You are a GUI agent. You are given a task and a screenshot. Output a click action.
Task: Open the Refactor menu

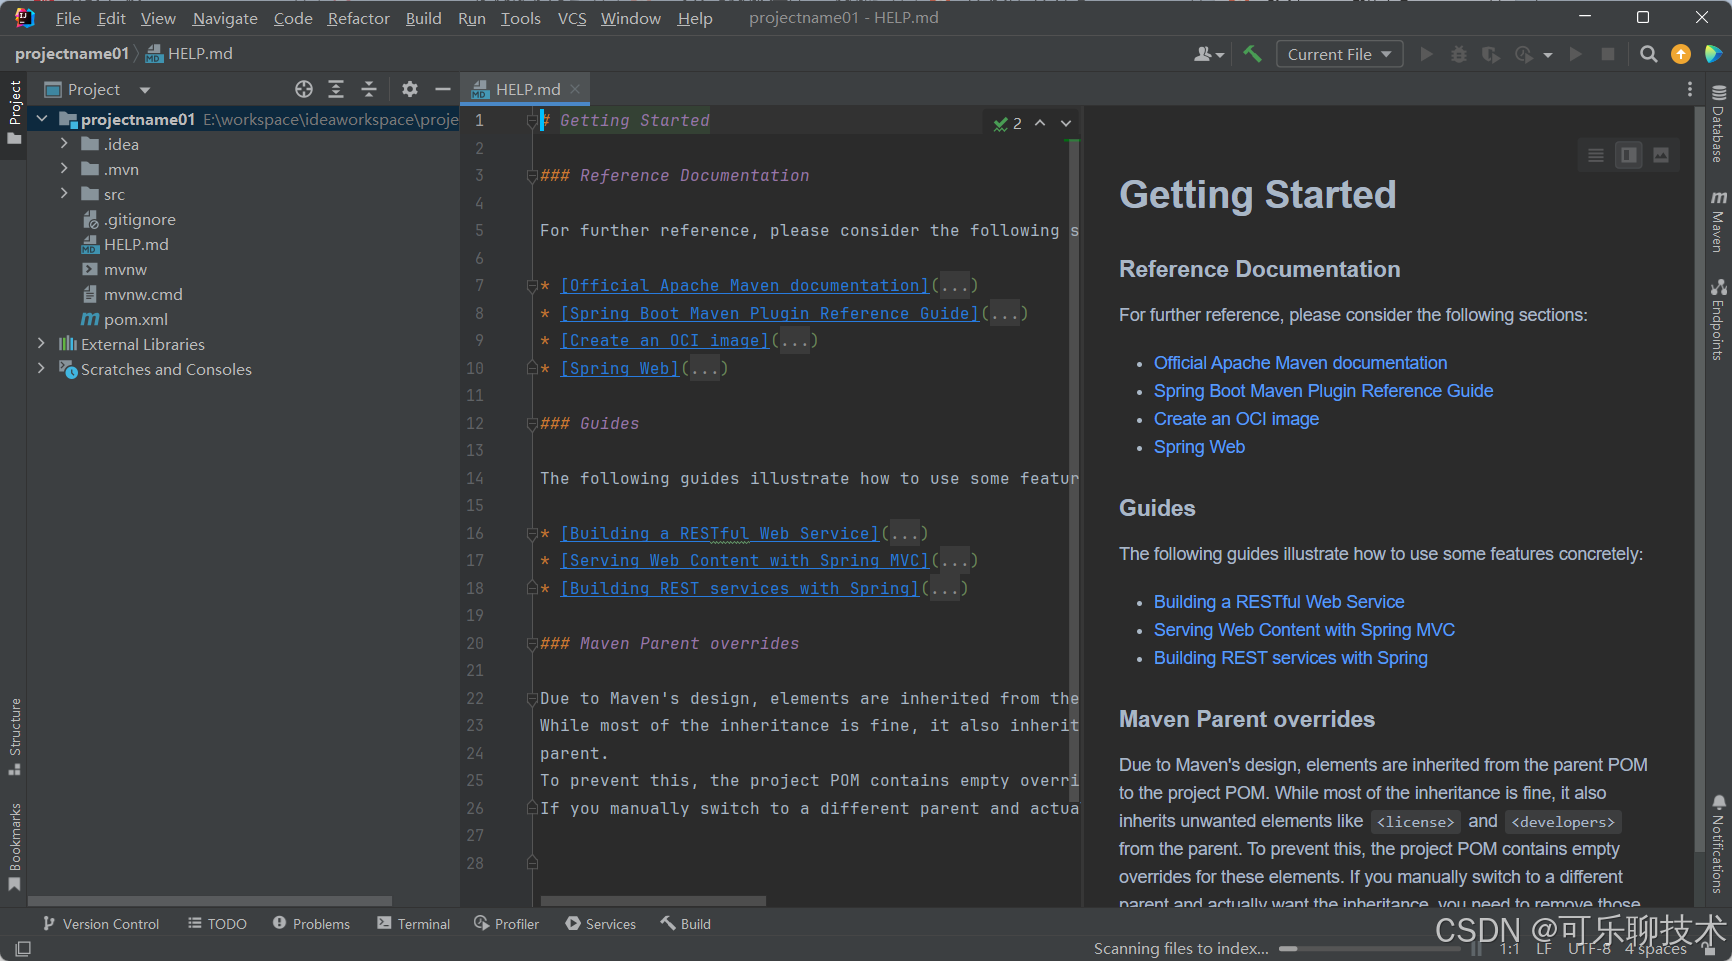coord(358,18)
